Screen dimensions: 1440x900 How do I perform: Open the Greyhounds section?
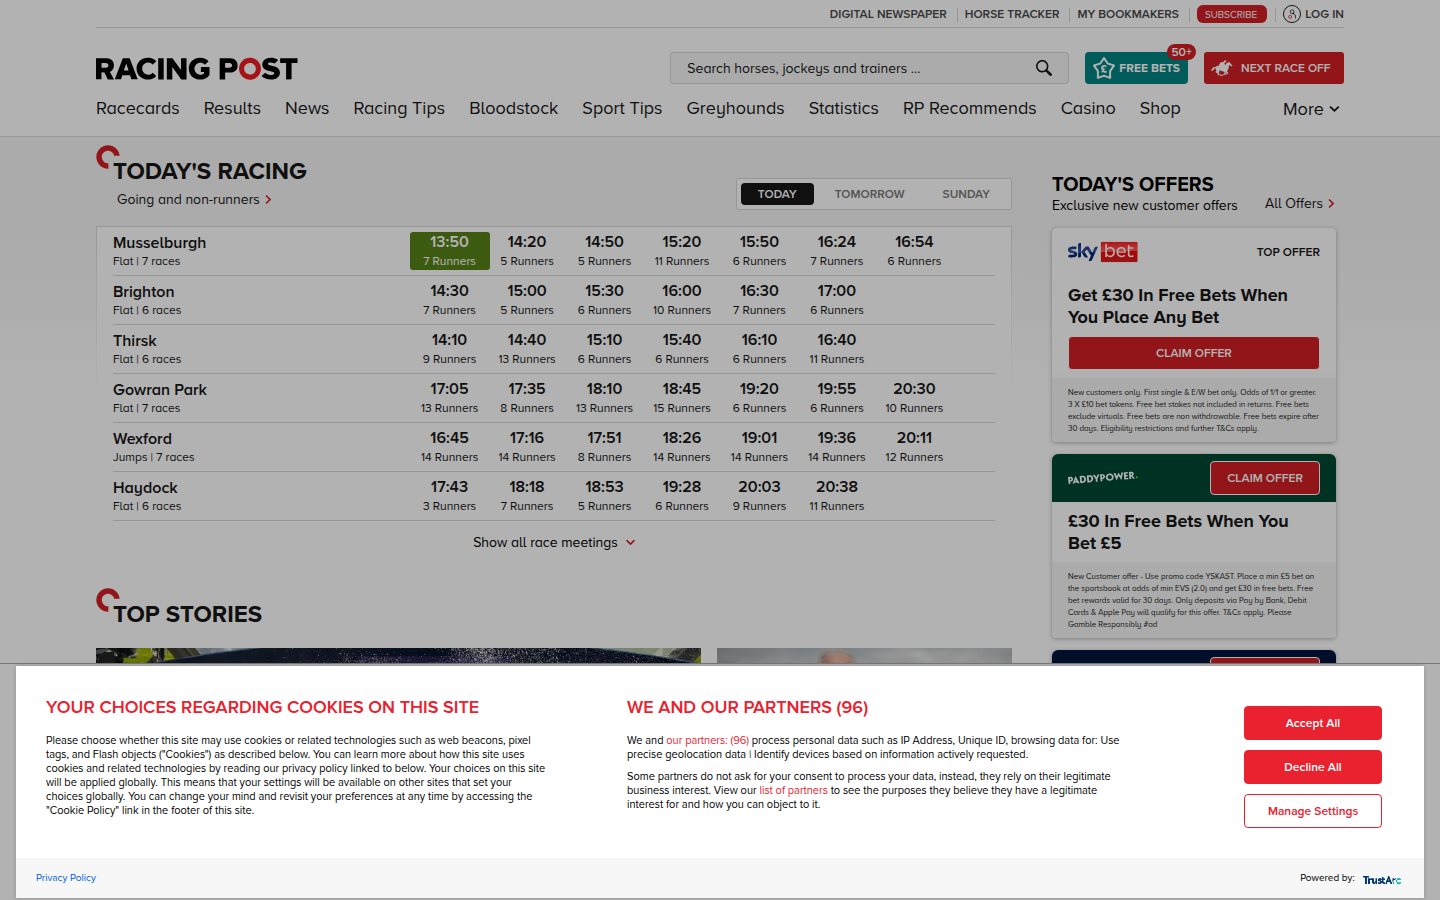pos(735,108)
